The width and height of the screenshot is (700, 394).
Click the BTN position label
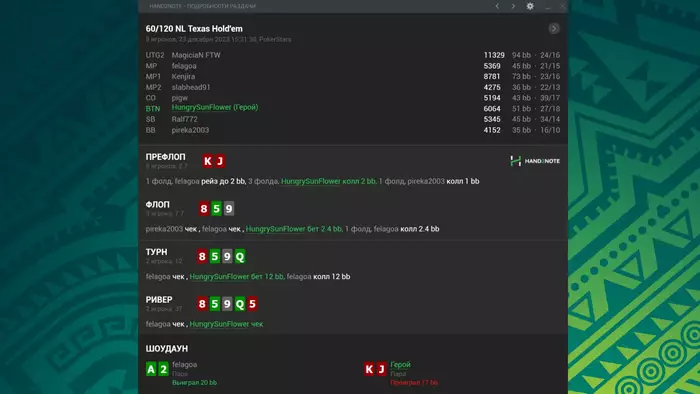point(153,108)
